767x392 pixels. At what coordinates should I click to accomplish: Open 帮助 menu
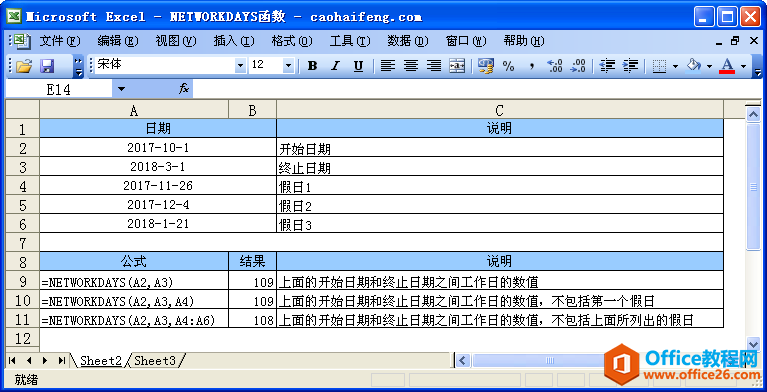[x=524, y=41]
